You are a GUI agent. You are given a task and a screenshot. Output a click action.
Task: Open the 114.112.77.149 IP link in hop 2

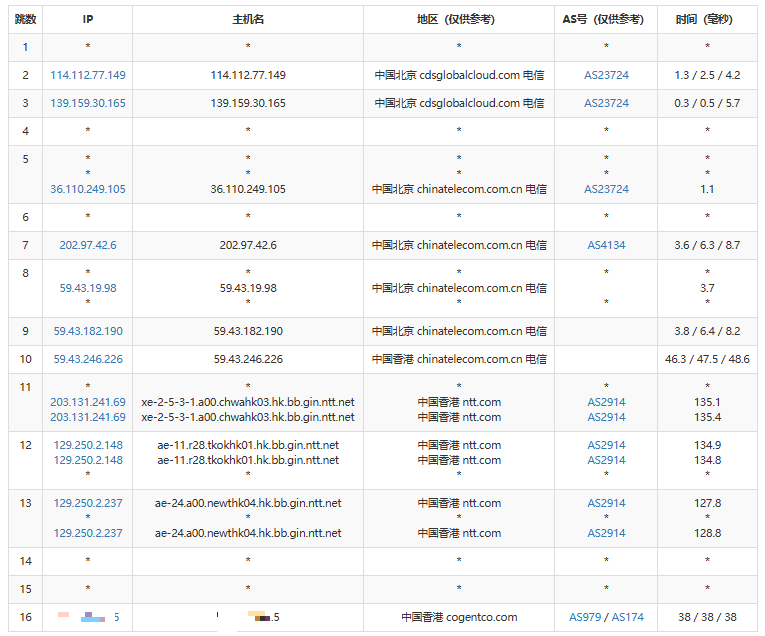point(88,75)
